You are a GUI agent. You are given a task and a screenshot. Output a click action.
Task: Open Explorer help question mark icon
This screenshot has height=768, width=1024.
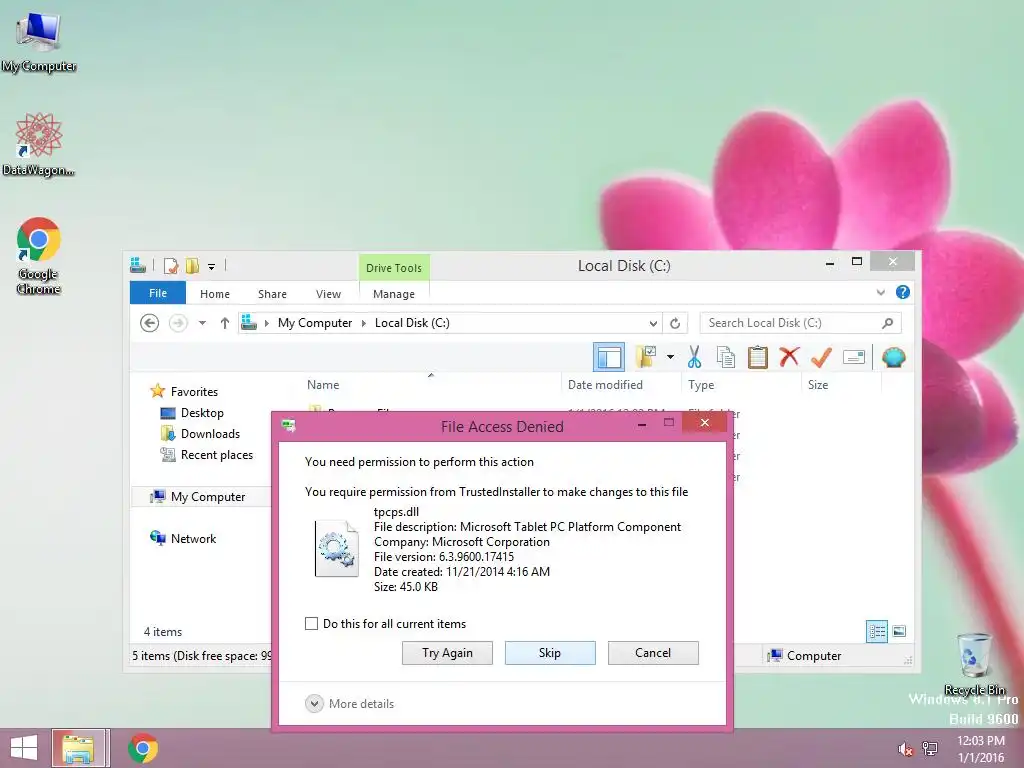[x=903, y=293]
